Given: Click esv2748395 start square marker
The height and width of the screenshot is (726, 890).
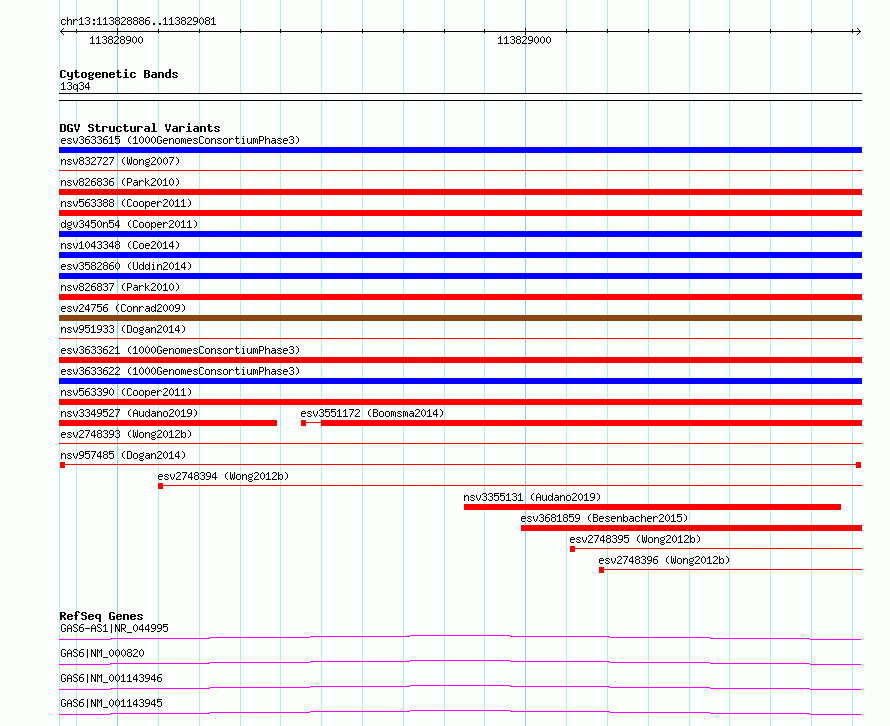Looking at the screenshot, I should click(x=573, y=549).
